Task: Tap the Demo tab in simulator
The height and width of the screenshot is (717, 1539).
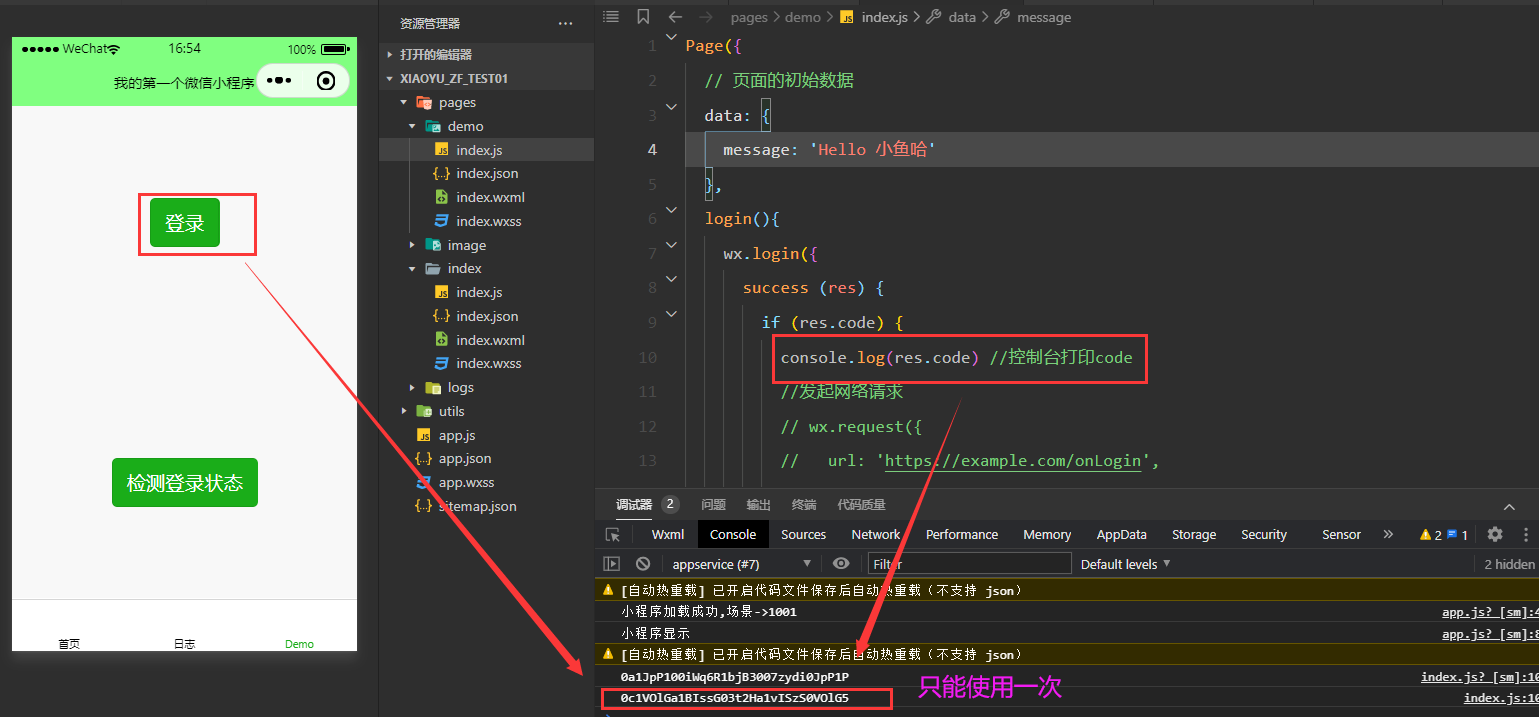Action: point(299,643)
